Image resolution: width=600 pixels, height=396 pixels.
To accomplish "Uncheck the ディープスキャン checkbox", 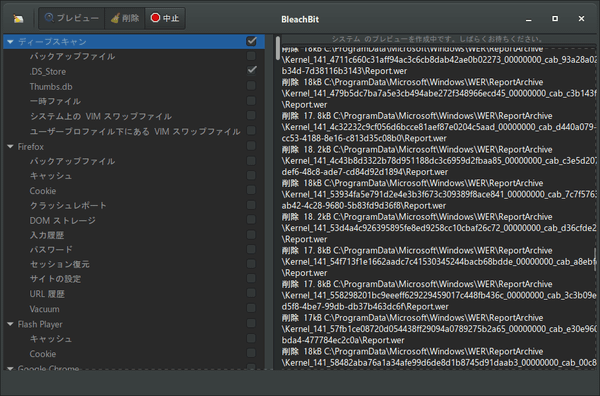I will coord(251,41).
